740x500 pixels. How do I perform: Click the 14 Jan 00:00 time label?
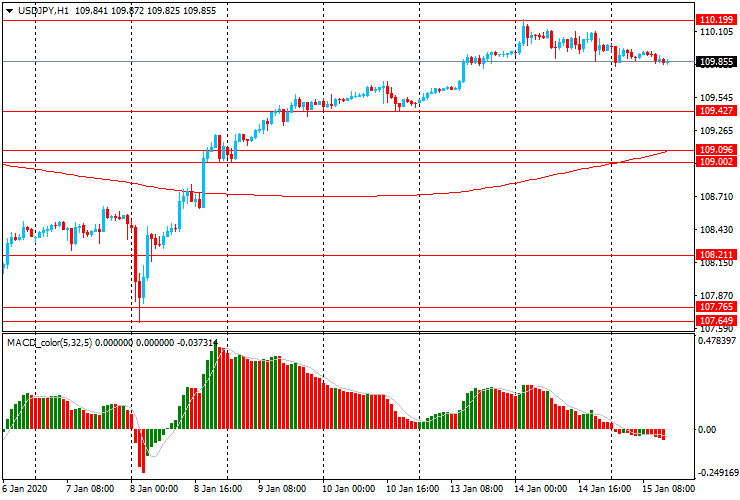click(x=541, y=489)
